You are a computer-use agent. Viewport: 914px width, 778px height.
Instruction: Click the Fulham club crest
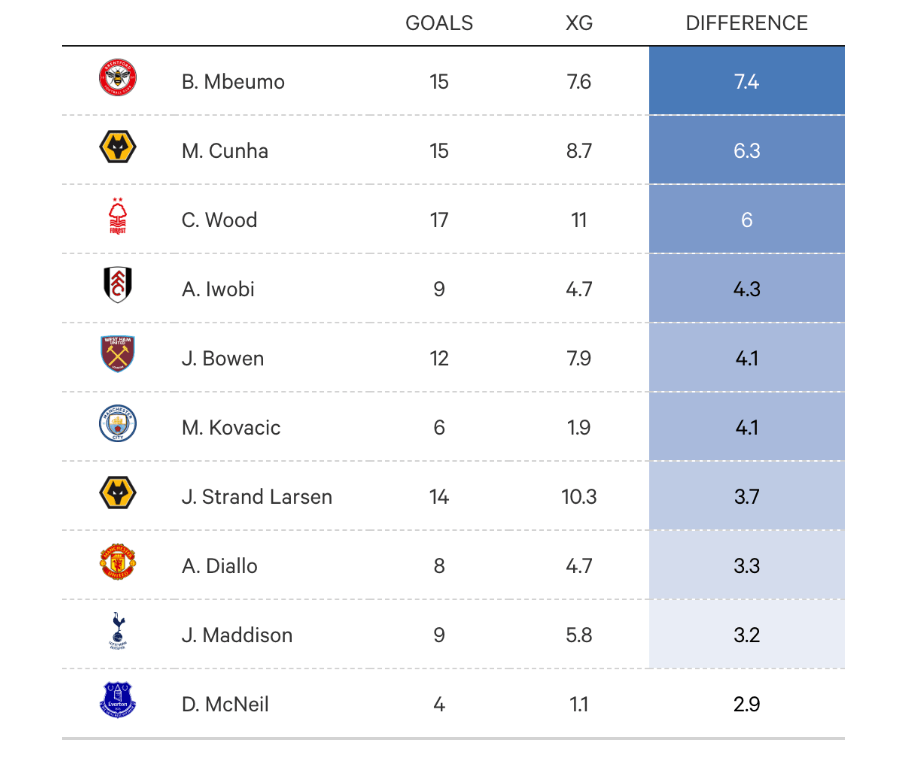pos(118,287)
